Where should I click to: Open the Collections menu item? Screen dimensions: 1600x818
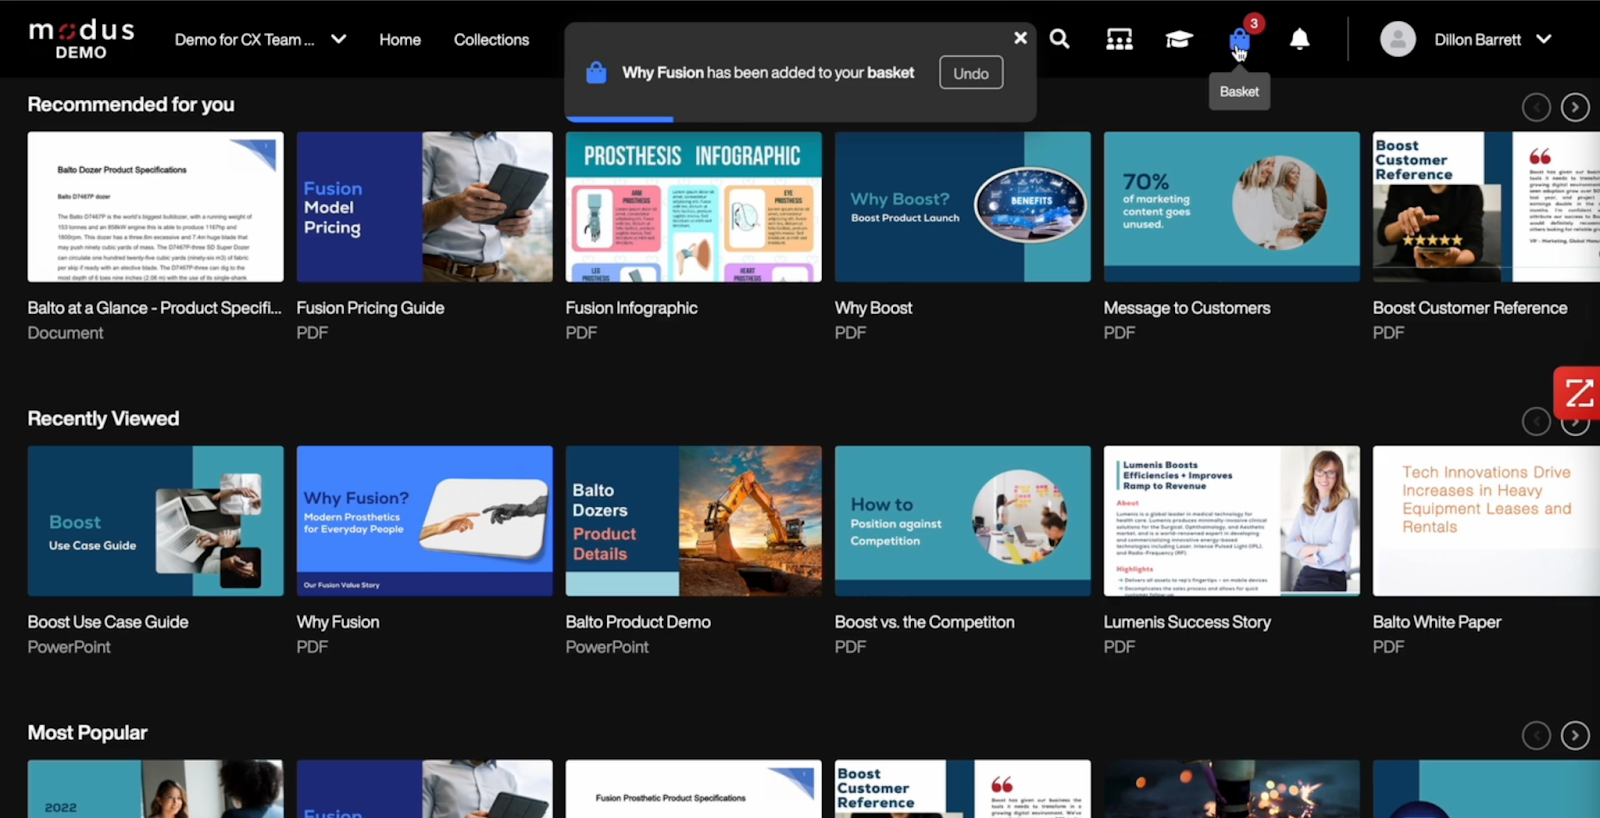(x=491, y=39)
